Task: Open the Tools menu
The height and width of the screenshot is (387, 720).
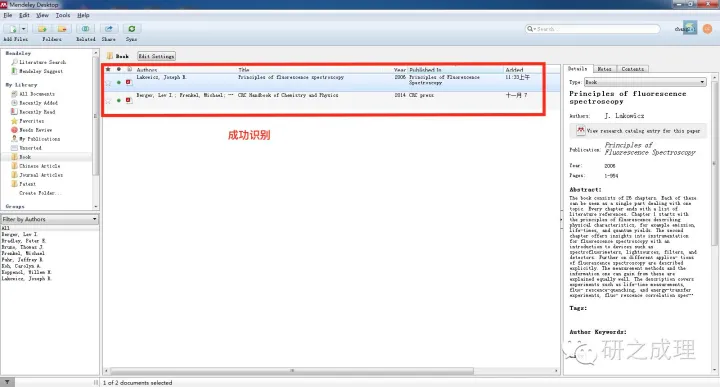Action: 63,15
